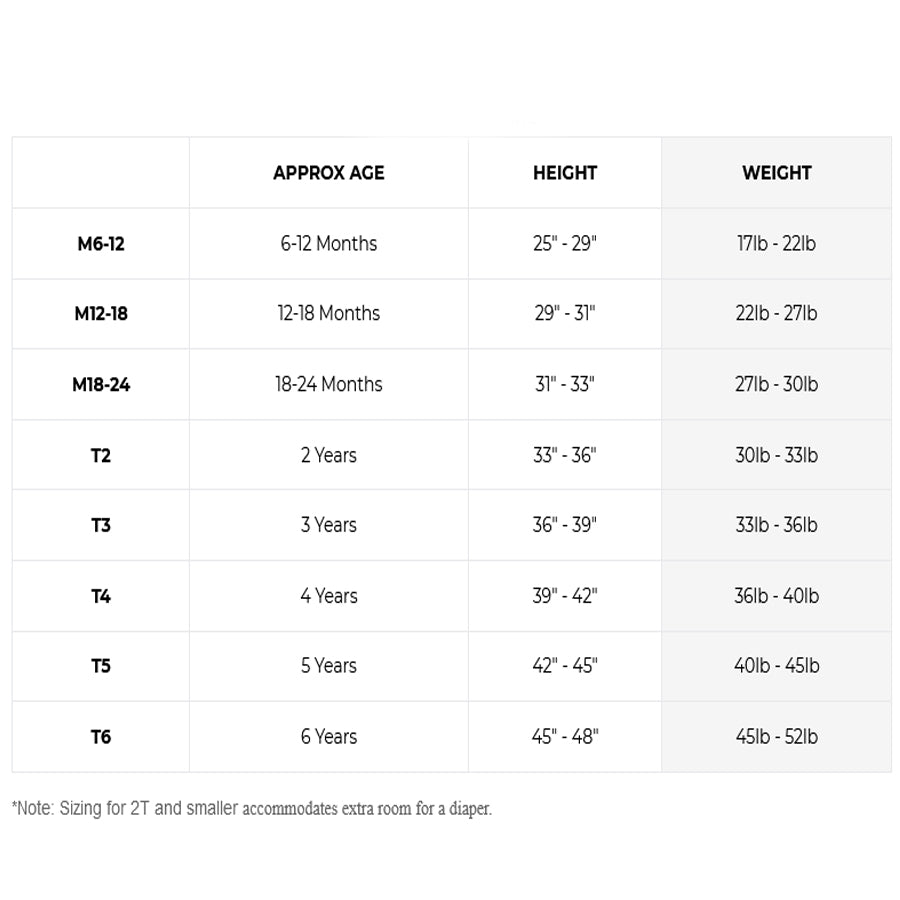Image resolution: width=900 pixels, height=900 pixels.
Task: Click the APPROX AGE column header
Action: pyautogui.click(x=328, y=173)
